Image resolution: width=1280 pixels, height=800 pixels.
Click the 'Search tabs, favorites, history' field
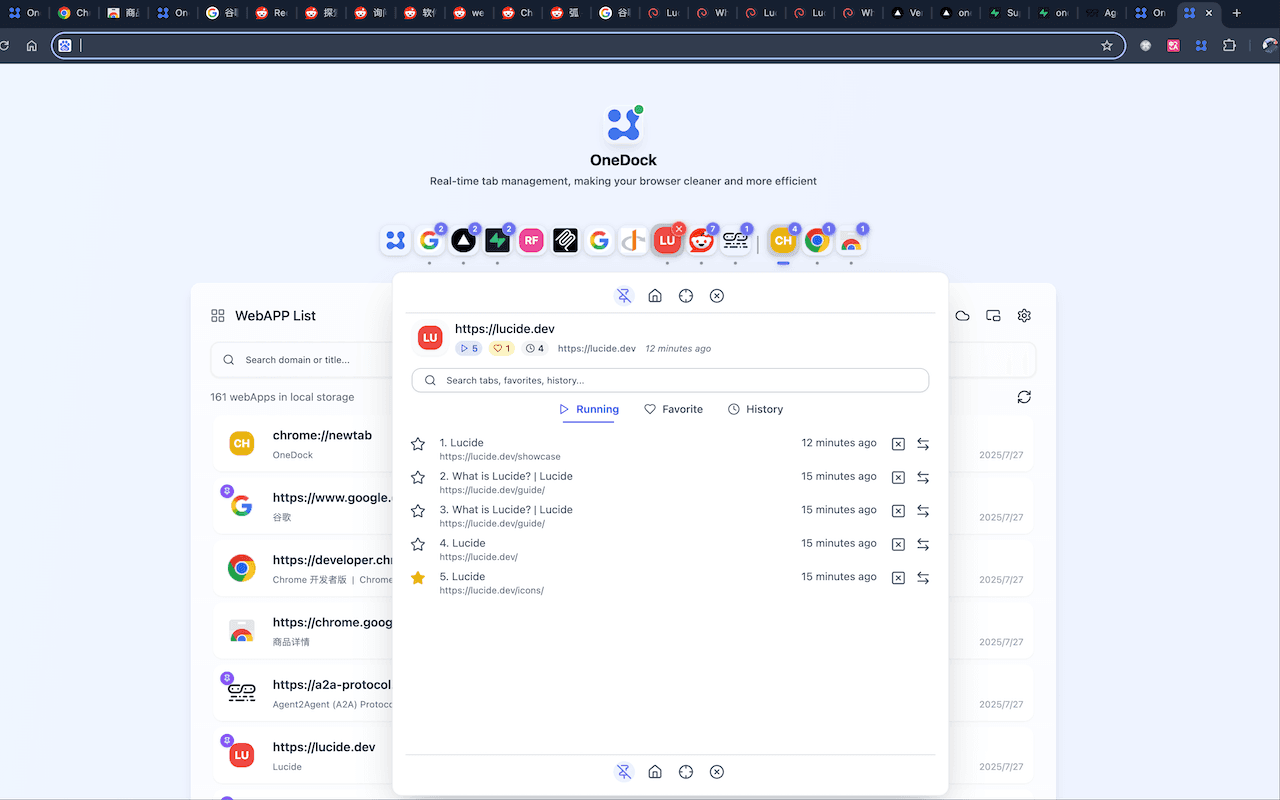point(669,380)
